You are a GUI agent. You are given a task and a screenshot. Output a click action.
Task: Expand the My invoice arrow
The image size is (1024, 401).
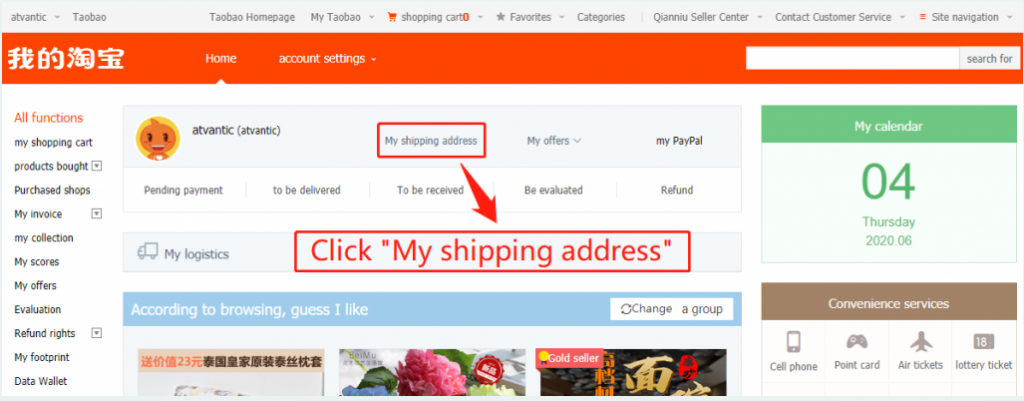coord(97,214)
